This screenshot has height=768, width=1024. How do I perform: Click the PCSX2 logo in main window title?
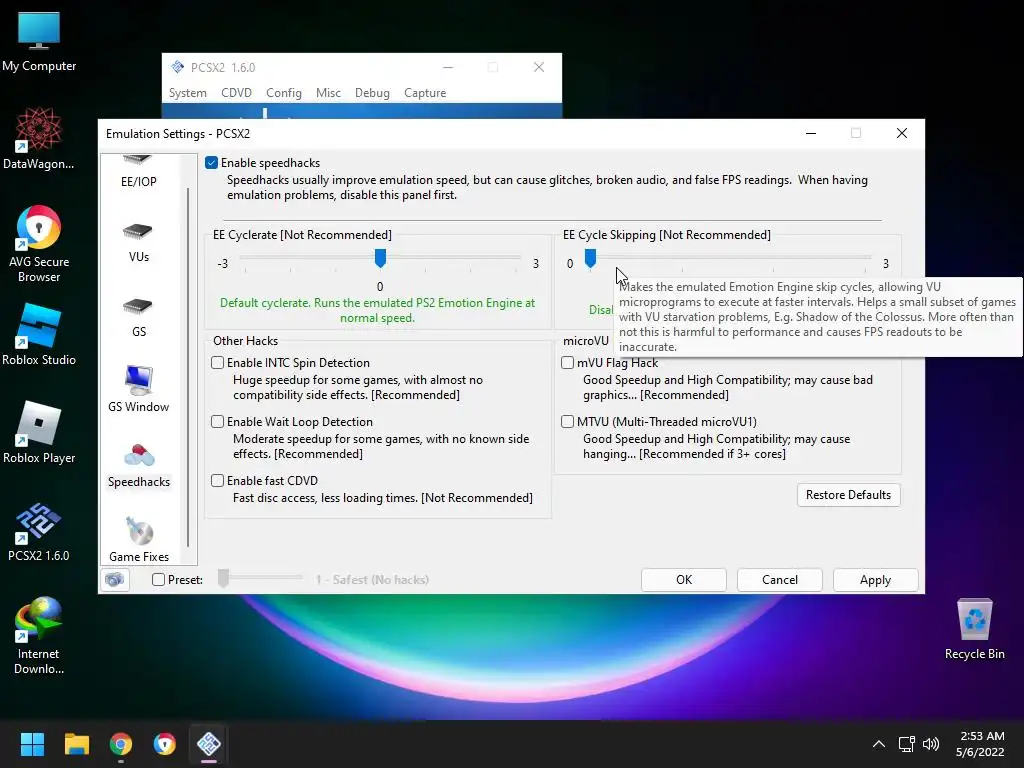coord(177,67)
